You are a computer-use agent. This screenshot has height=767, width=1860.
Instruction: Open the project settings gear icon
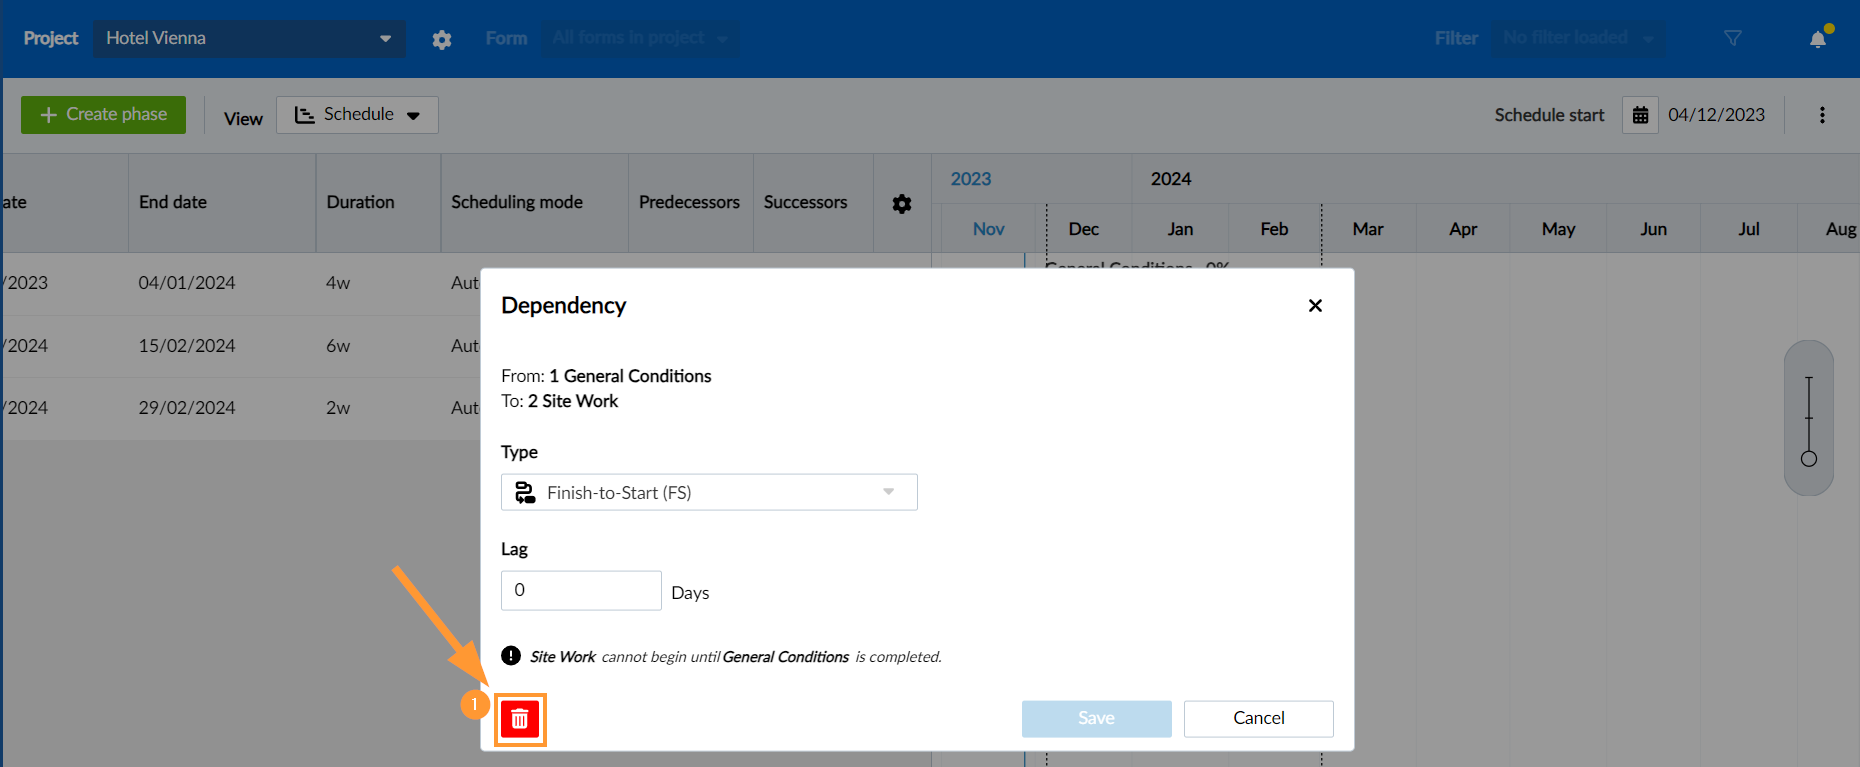[442, 39]
